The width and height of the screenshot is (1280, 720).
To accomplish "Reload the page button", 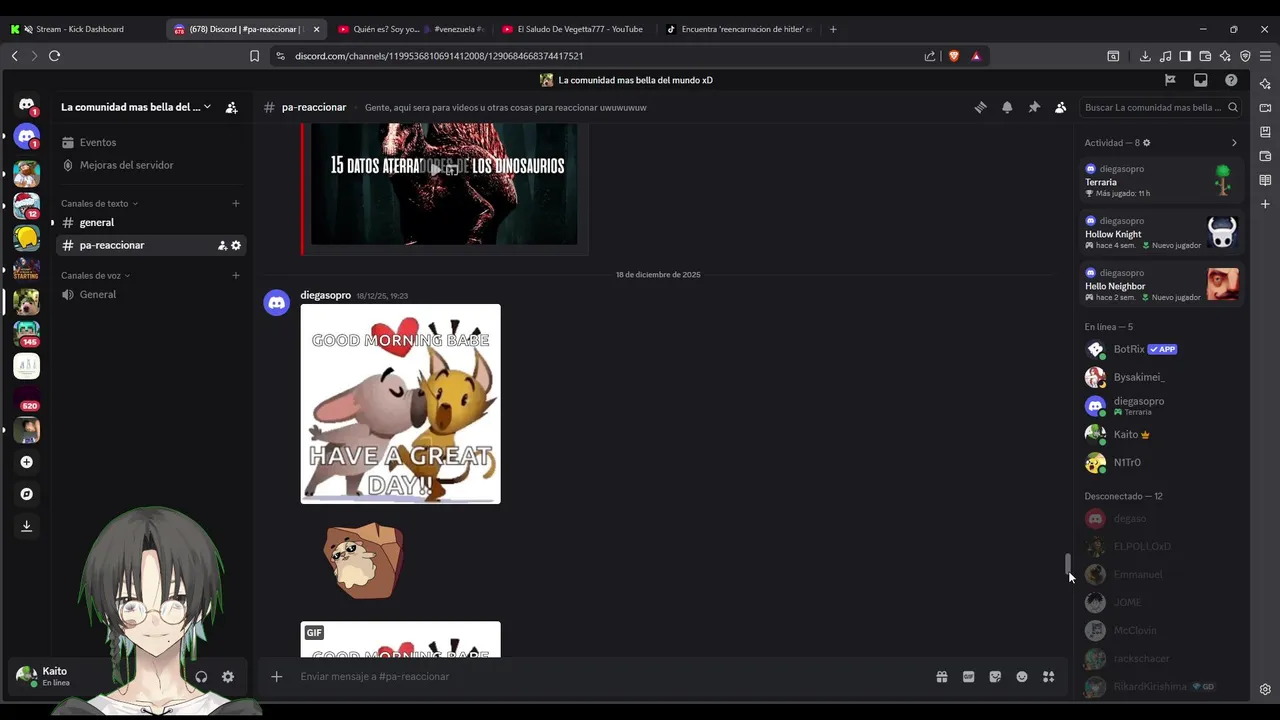I will pos(54,56).
